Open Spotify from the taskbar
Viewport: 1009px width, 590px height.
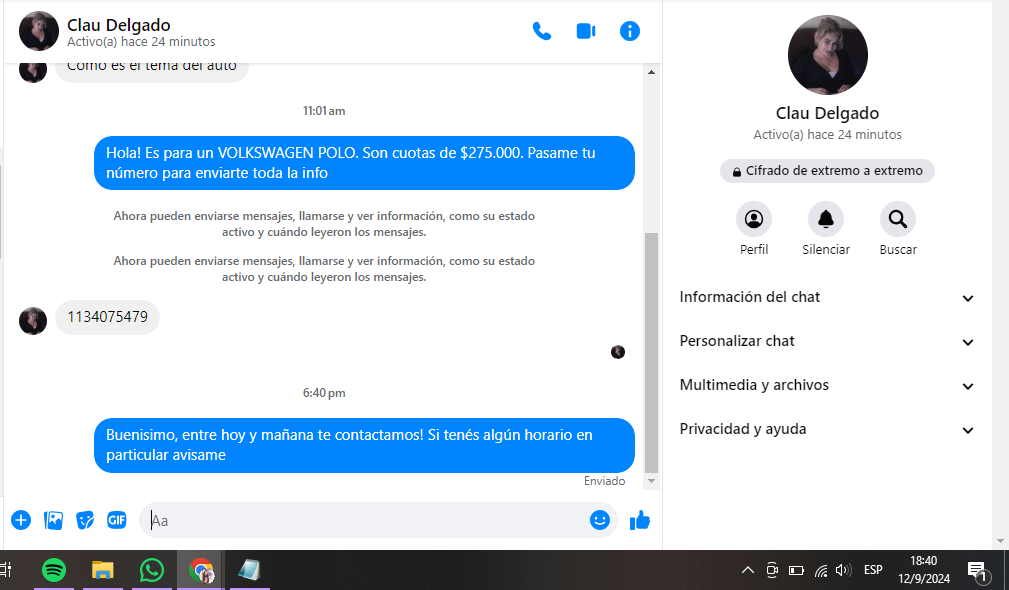(54, 570)
